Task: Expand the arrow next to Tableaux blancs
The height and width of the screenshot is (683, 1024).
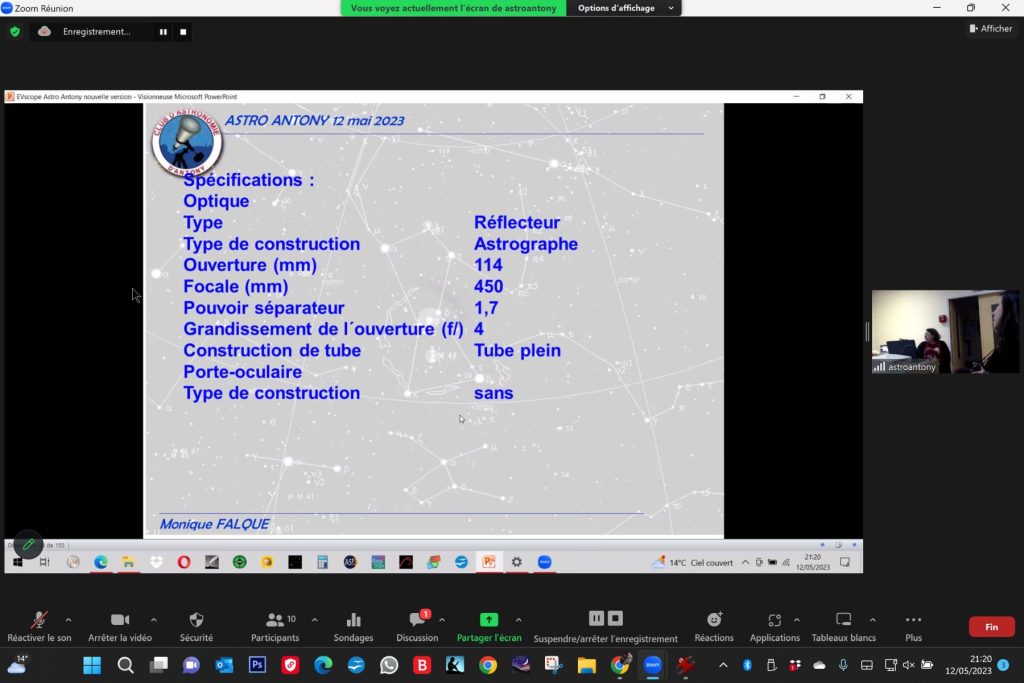Action: click(872, 620)
